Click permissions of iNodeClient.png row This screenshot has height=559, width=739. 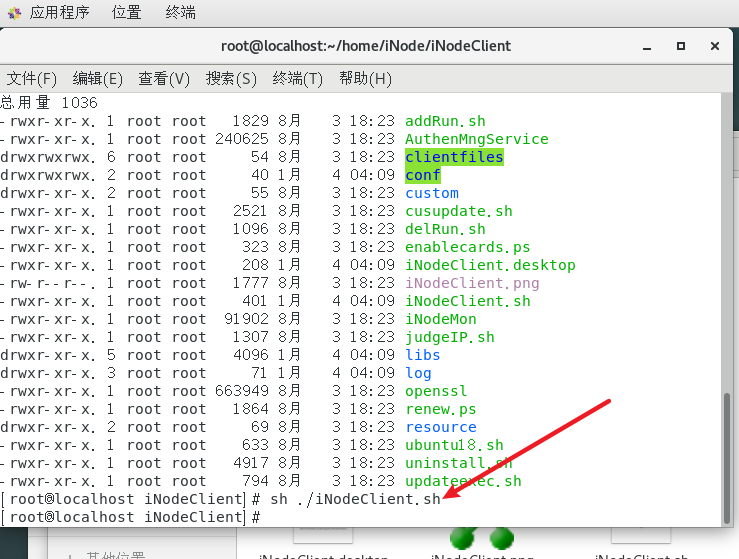click(x=48, y=283)
